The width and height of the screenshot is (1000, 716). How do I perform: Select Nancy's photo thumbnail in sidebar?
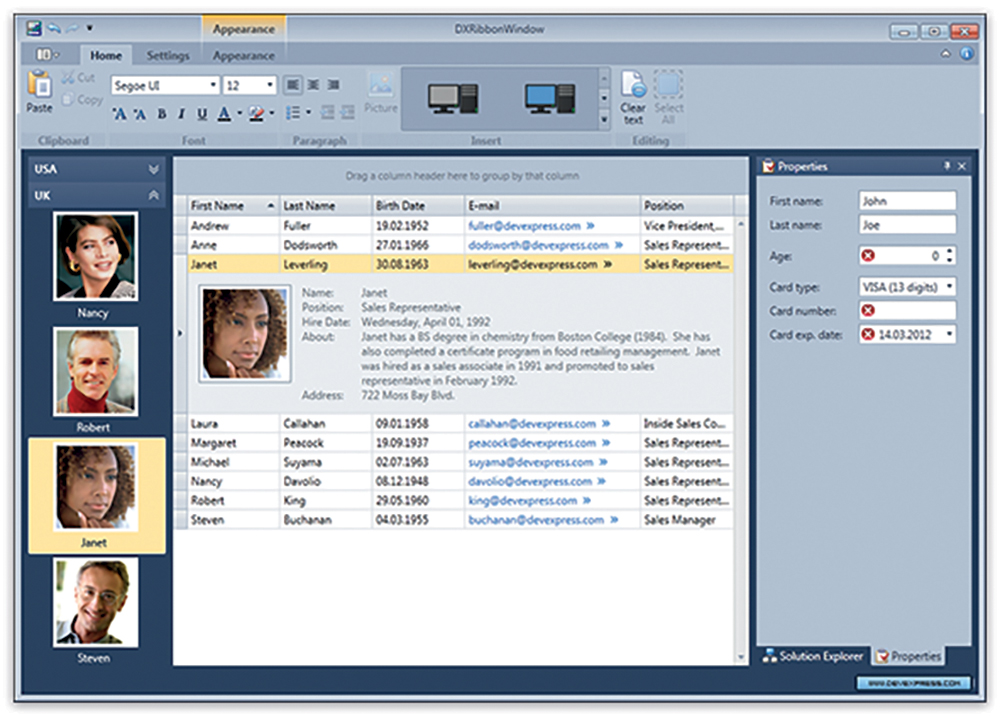click(96, 256)
